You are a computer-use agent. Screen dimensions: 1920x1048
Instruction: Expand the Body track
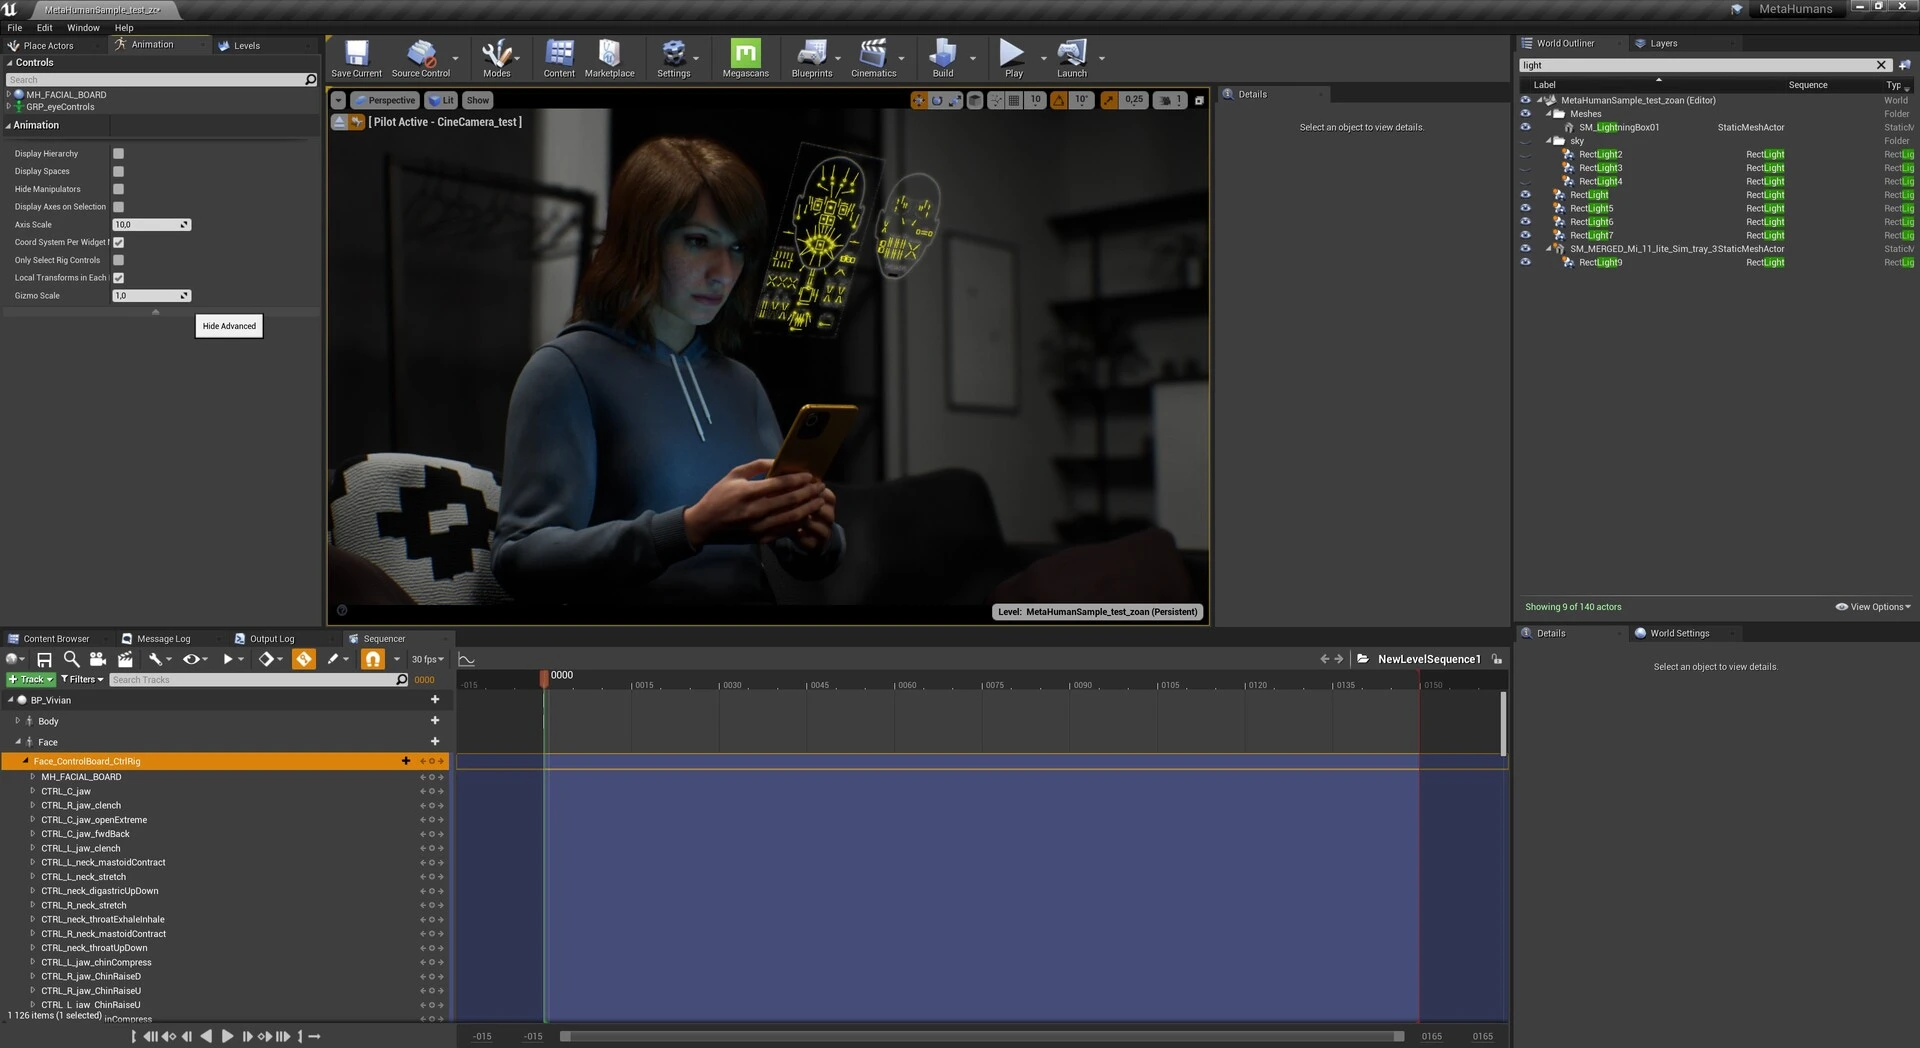coord(17,720)
